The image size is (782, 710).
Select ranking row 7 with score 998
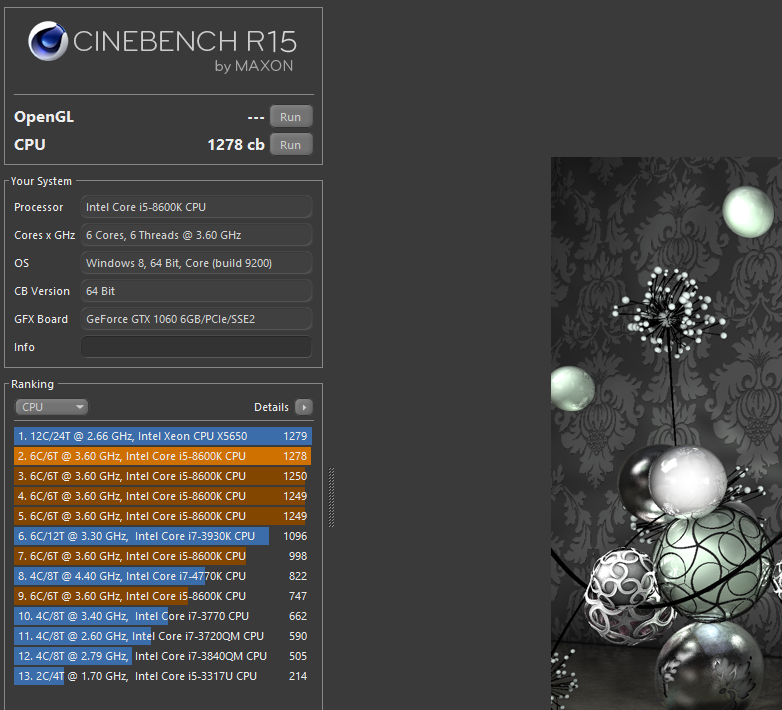click(163, 556)
